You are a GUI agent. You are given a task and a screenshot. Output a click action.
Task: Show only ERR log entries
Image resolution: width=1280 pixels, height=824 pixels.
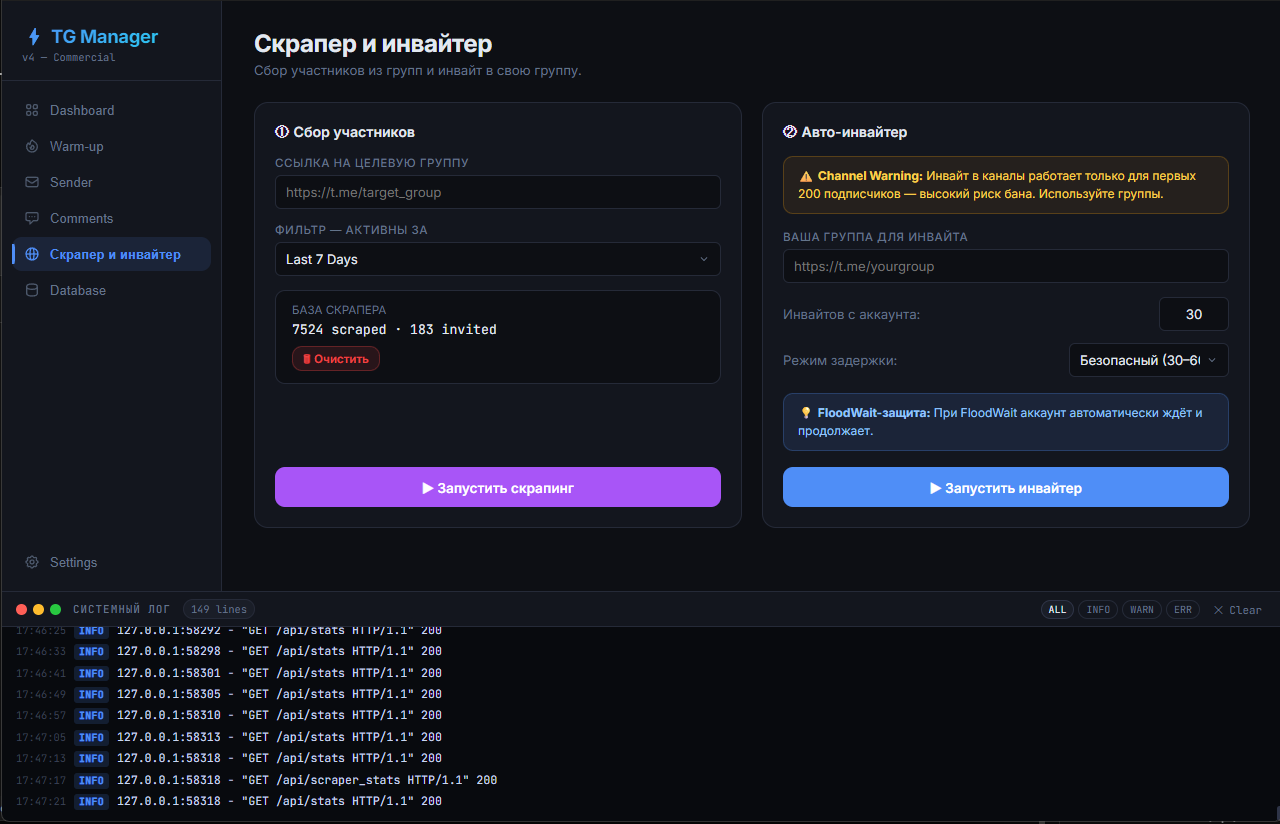click(1183, 609)
